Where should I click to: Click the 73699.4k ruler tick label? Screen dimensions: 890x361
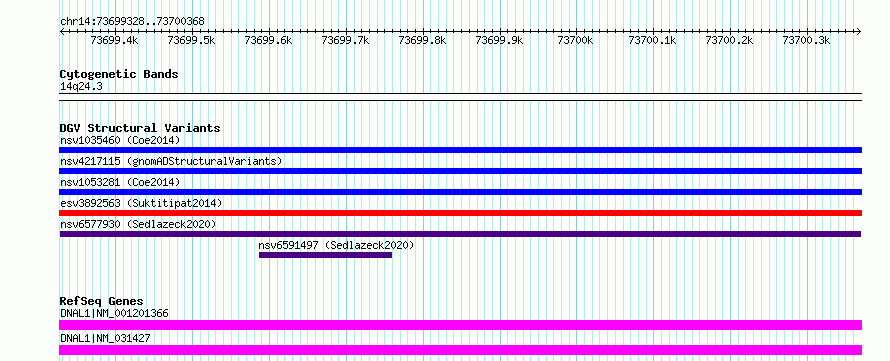pyautogui.click(x=115, y=40)
